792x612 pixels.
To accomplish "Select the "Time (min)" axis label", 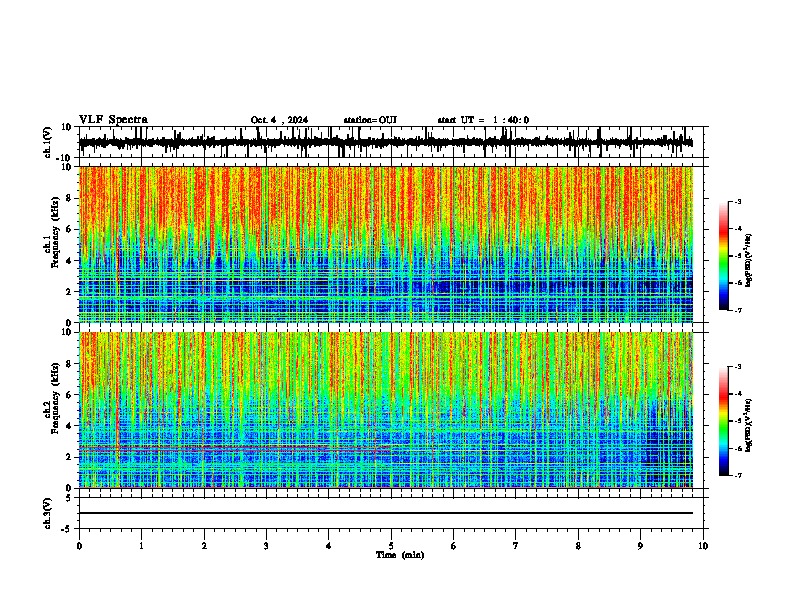I will (x=400, y=555).
